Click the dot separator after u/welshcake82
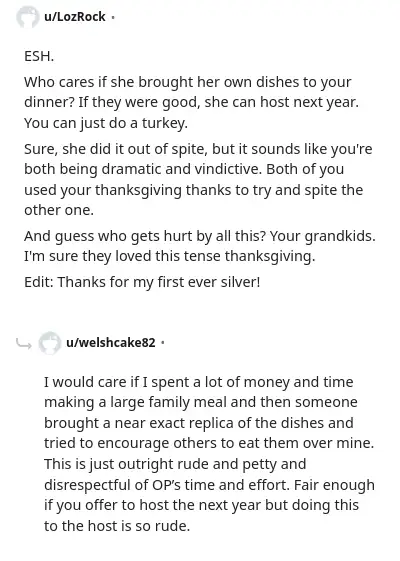Image resolution: width=400 pixels, height=561 pixels. (x=163, y=343)
